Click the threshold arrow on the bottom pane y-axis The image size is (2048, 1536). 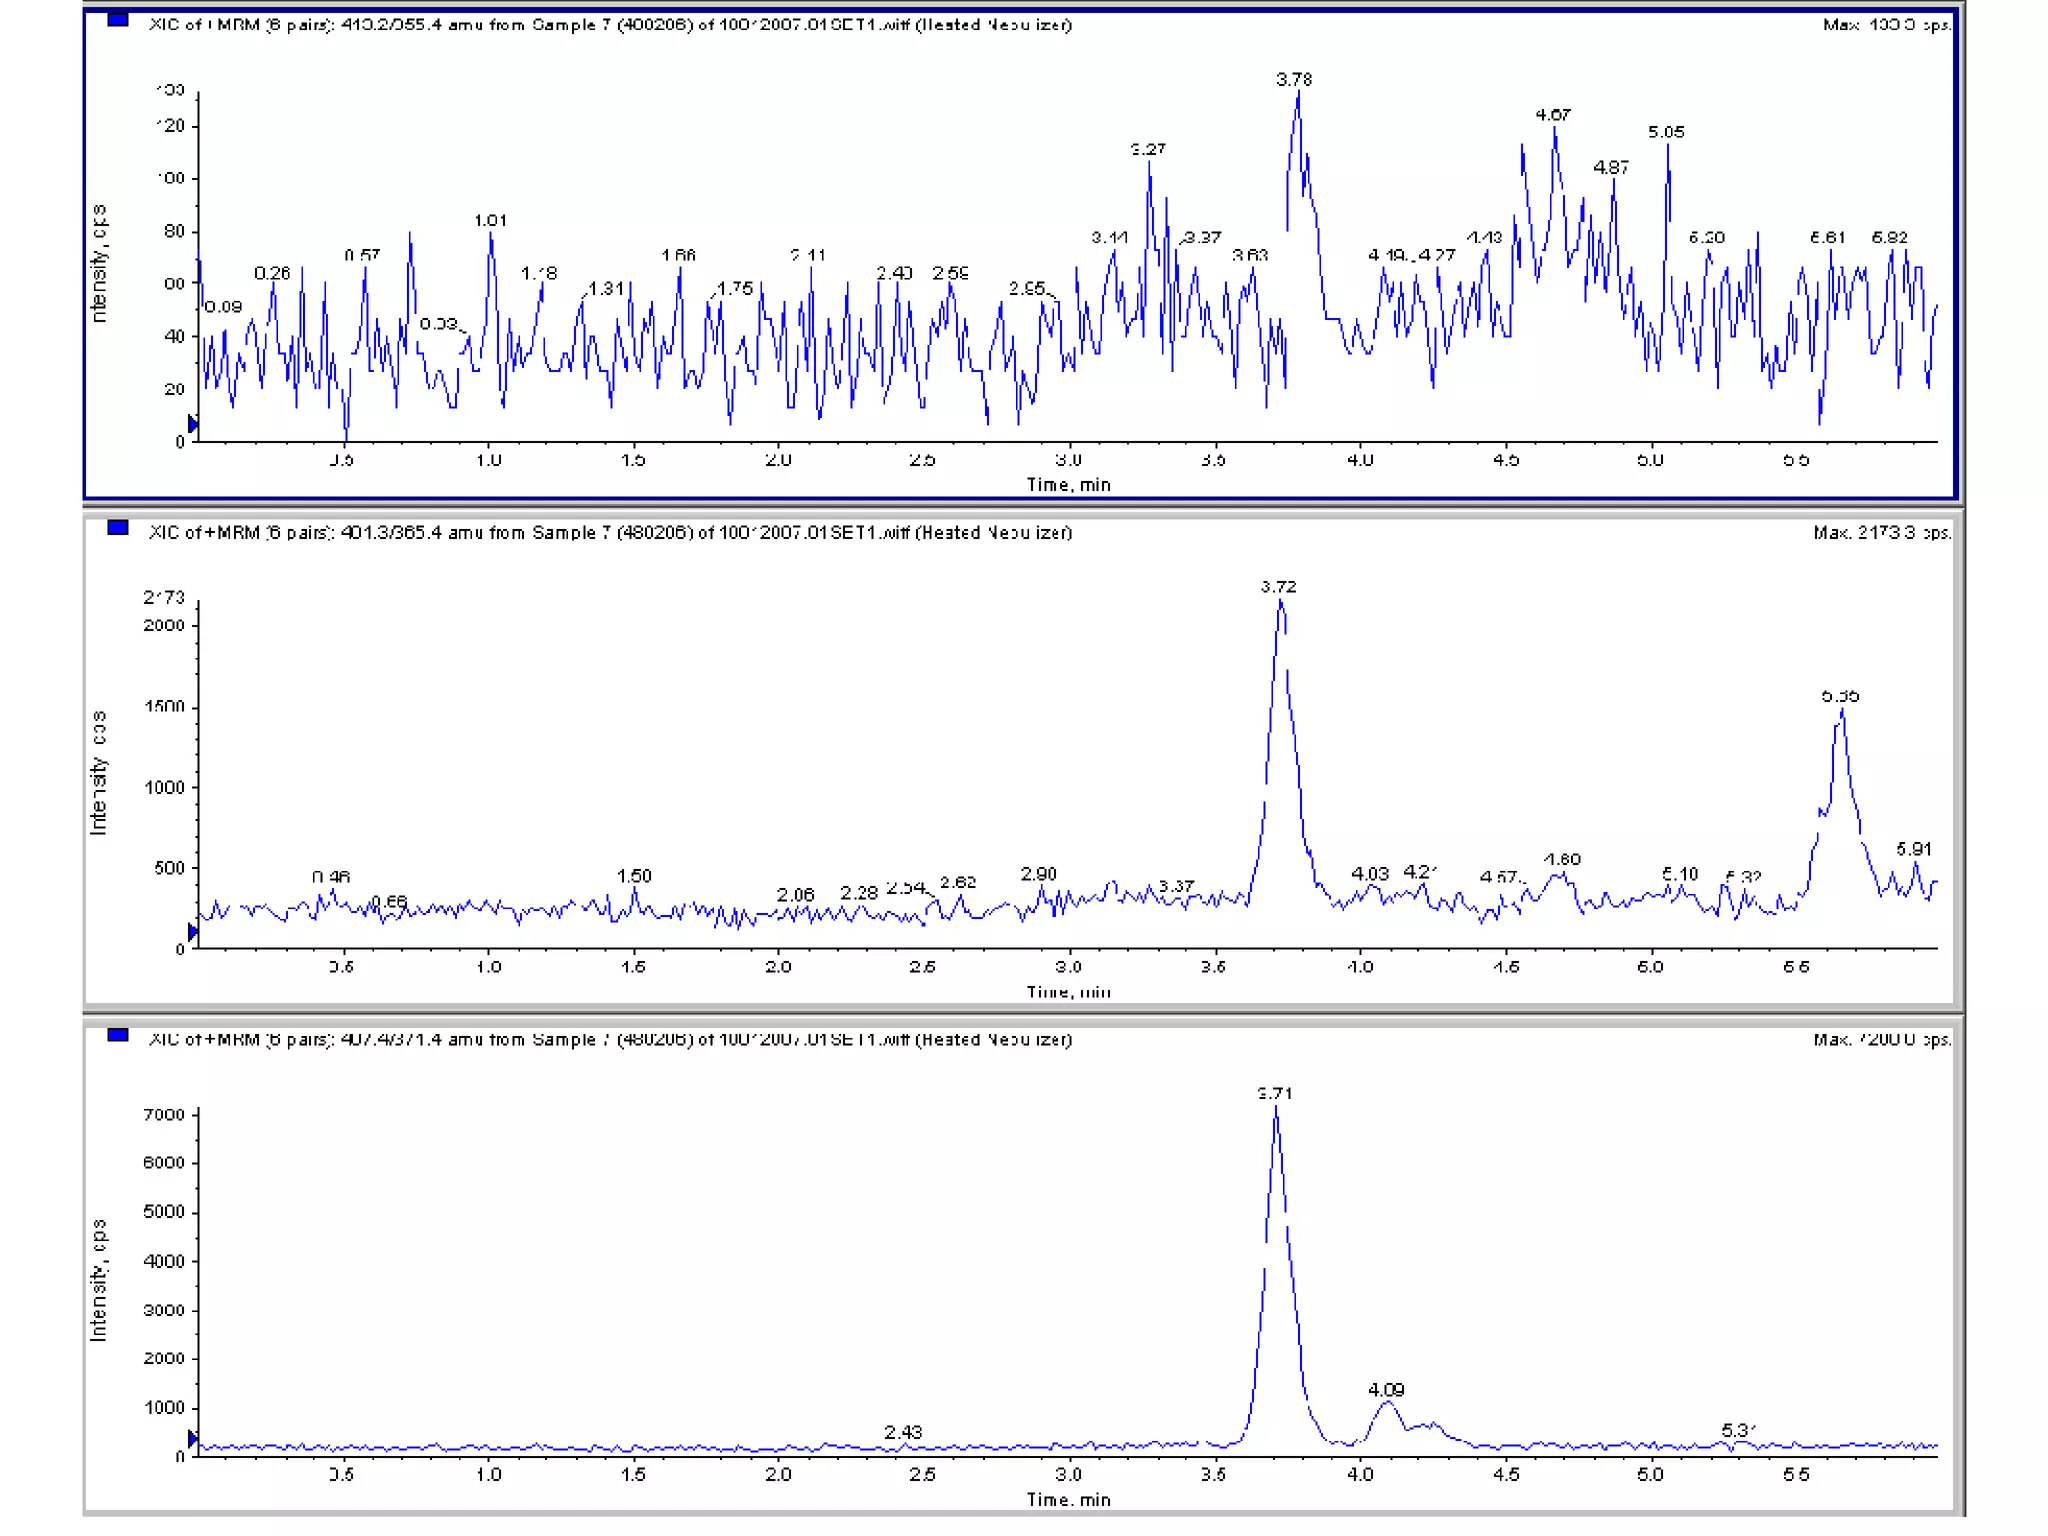[x=193, y=1439]
